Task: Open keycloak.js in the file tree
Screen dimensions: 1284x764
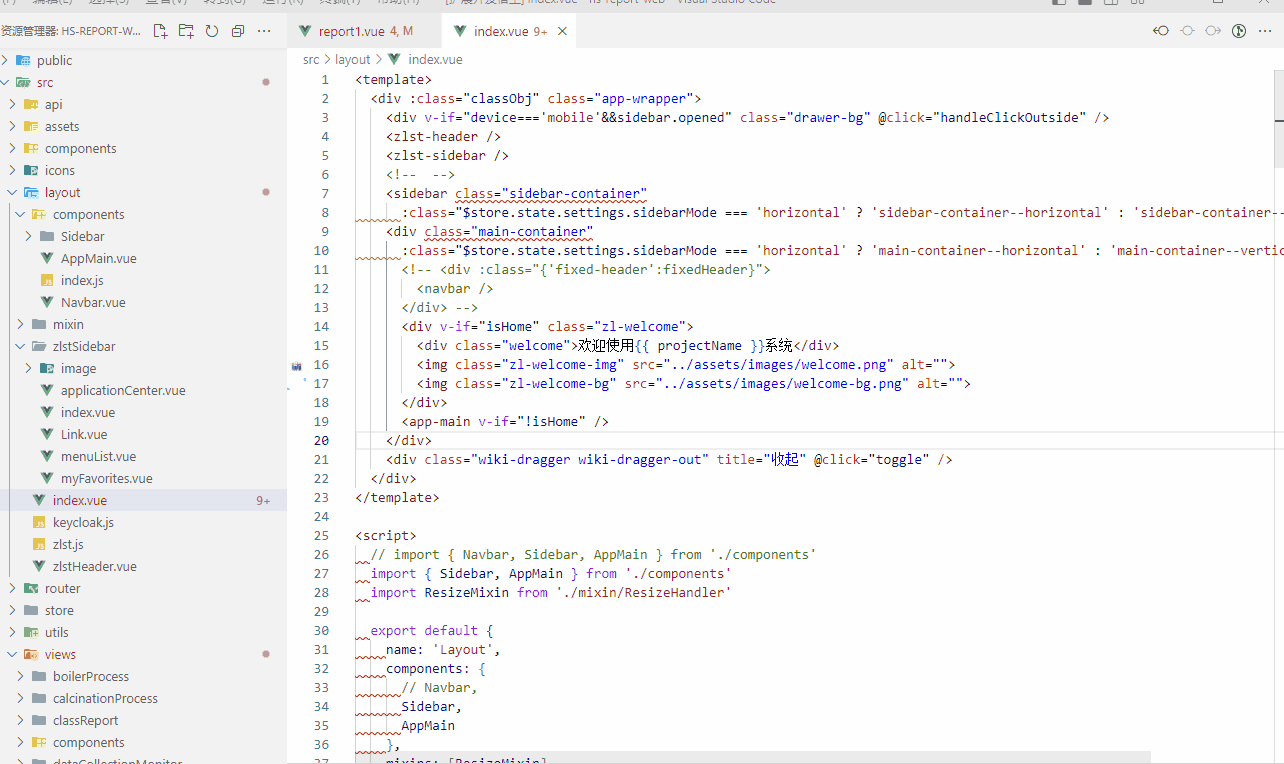Action: [83, 522]
